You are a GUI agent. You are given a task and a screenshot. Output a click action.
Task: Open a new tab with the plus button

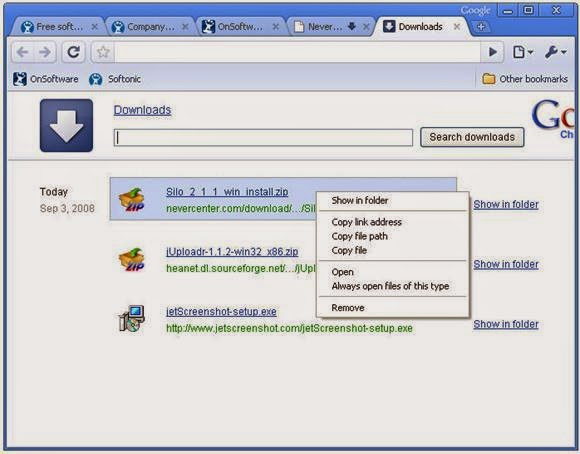click(x=481, y=27)
